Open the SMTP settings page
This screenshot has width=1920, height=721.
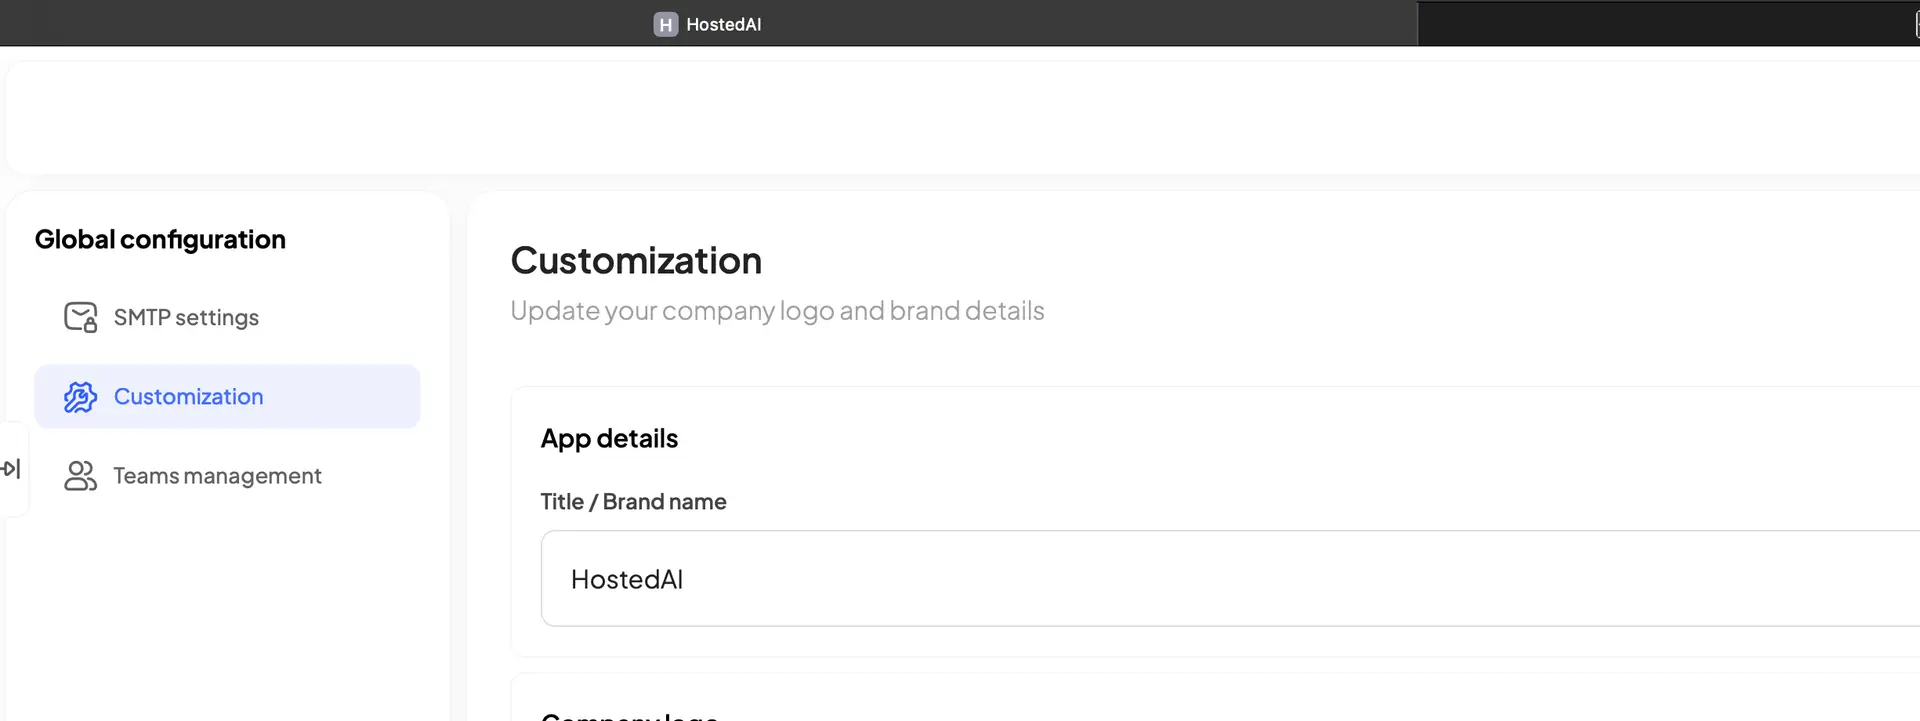186,317
